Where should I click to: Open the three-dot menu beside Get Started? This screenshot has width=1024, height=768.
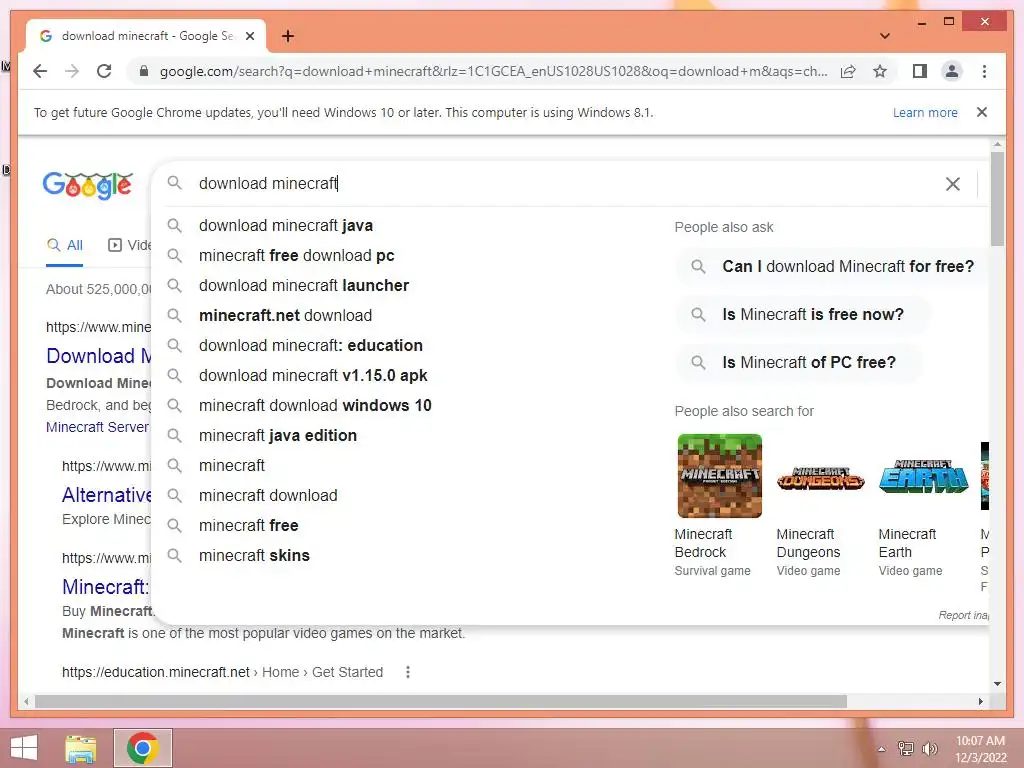[408, 672]
